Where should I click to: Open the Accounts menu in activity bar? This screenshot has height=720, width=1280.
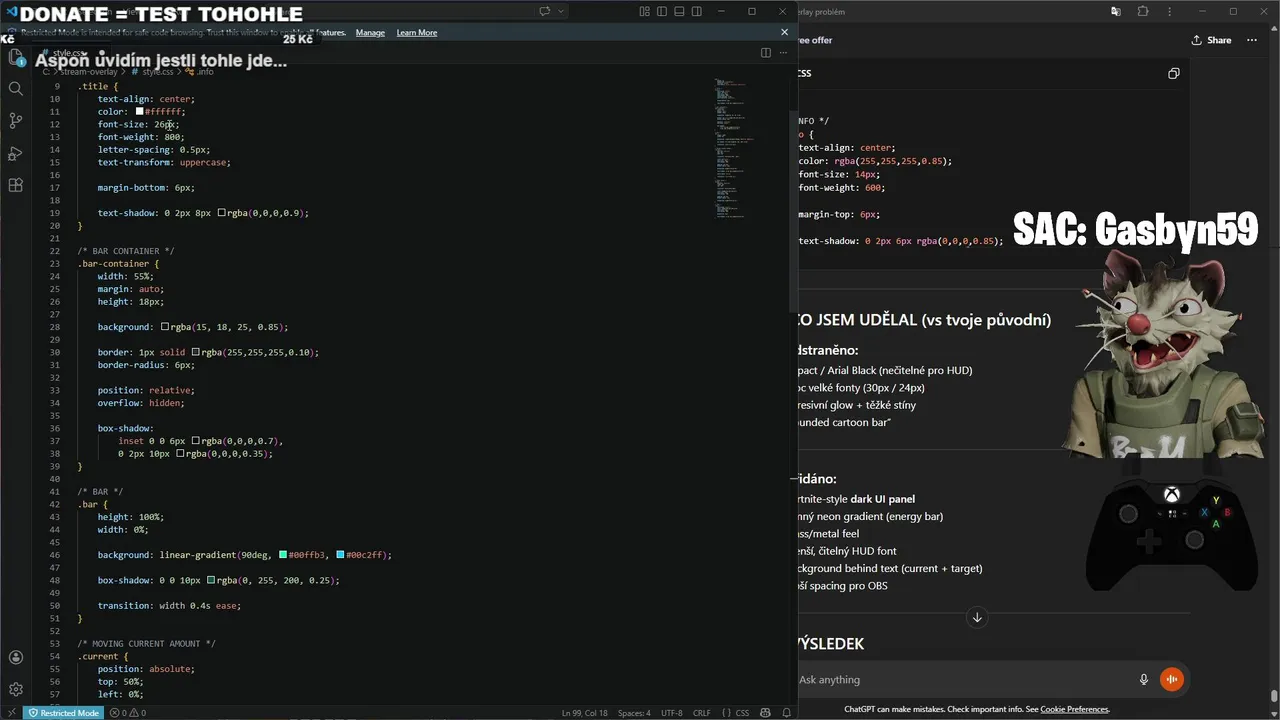[15, 657]
